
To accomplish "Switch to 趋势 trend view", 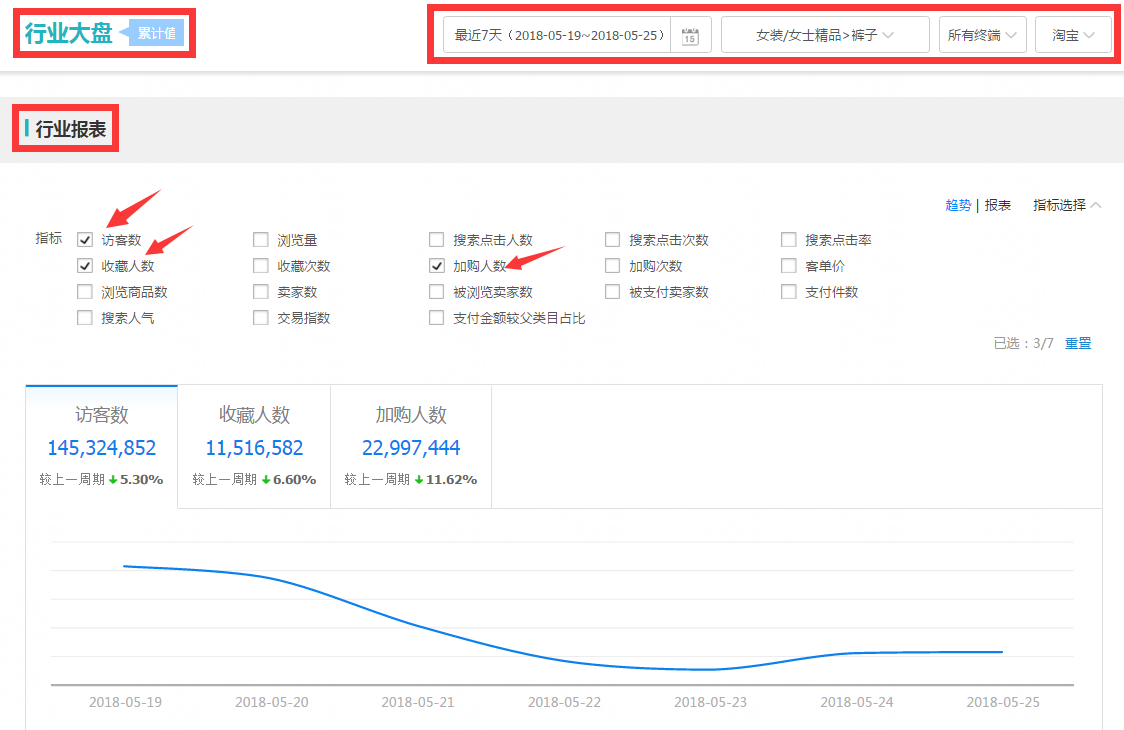I will pos(958,205).
